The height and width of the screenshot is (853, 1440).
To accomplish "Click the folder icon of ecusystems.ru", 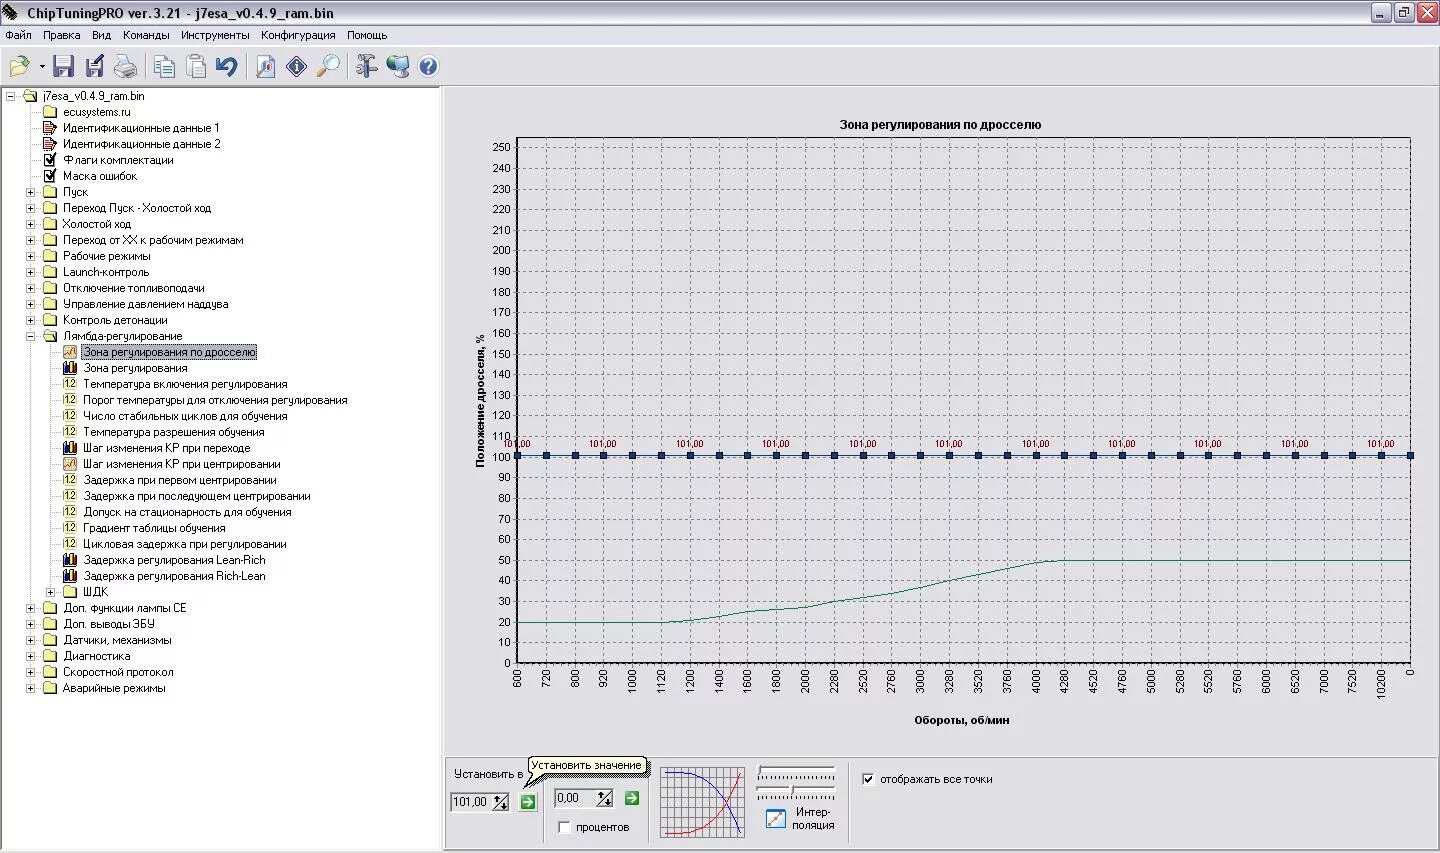I will 50,112.
